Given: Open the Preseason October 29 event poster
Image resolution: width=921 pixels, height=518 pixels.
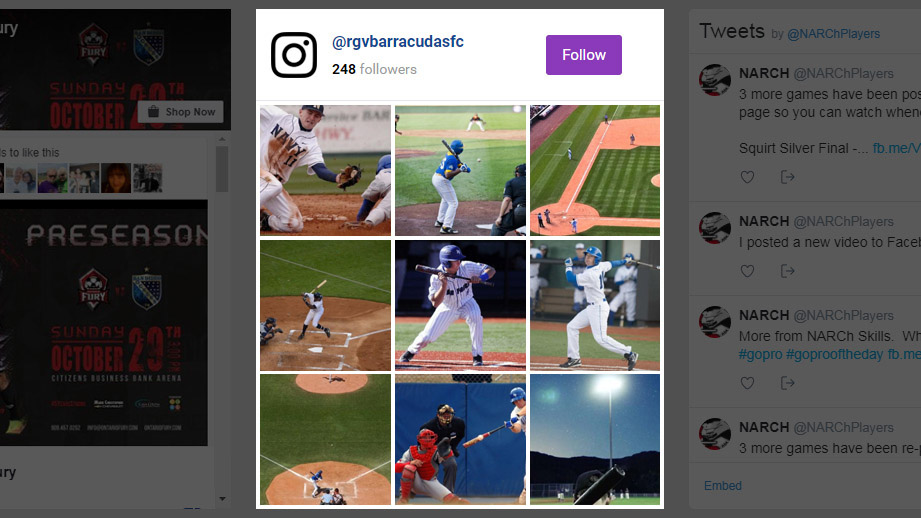Looking at the screenshot, I should (103, 323).
